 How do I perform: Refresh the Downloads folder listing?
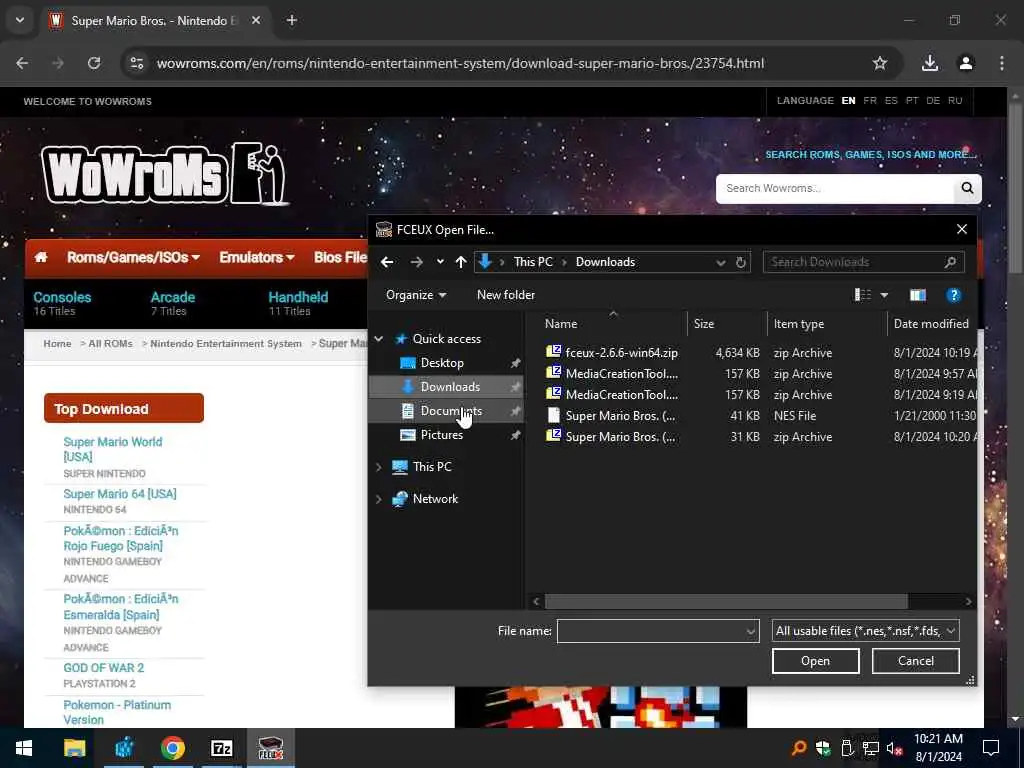pos(741,262)
